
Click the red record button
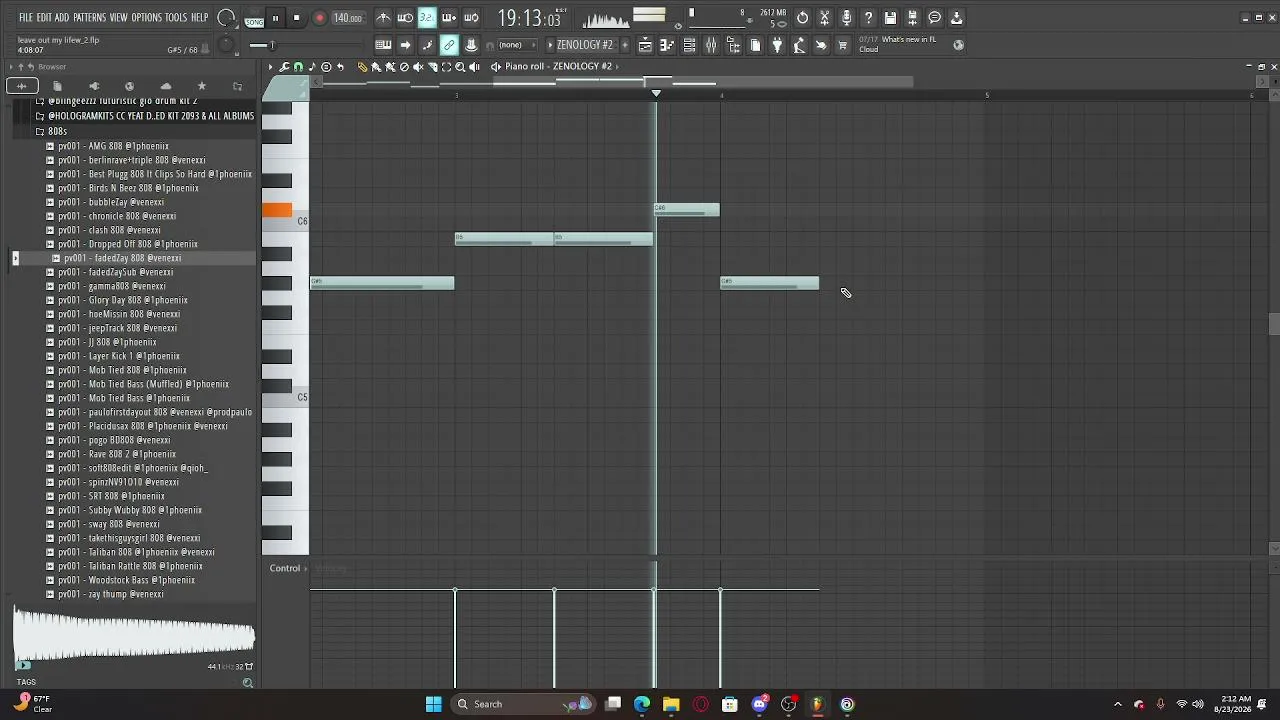pos(319,18)
